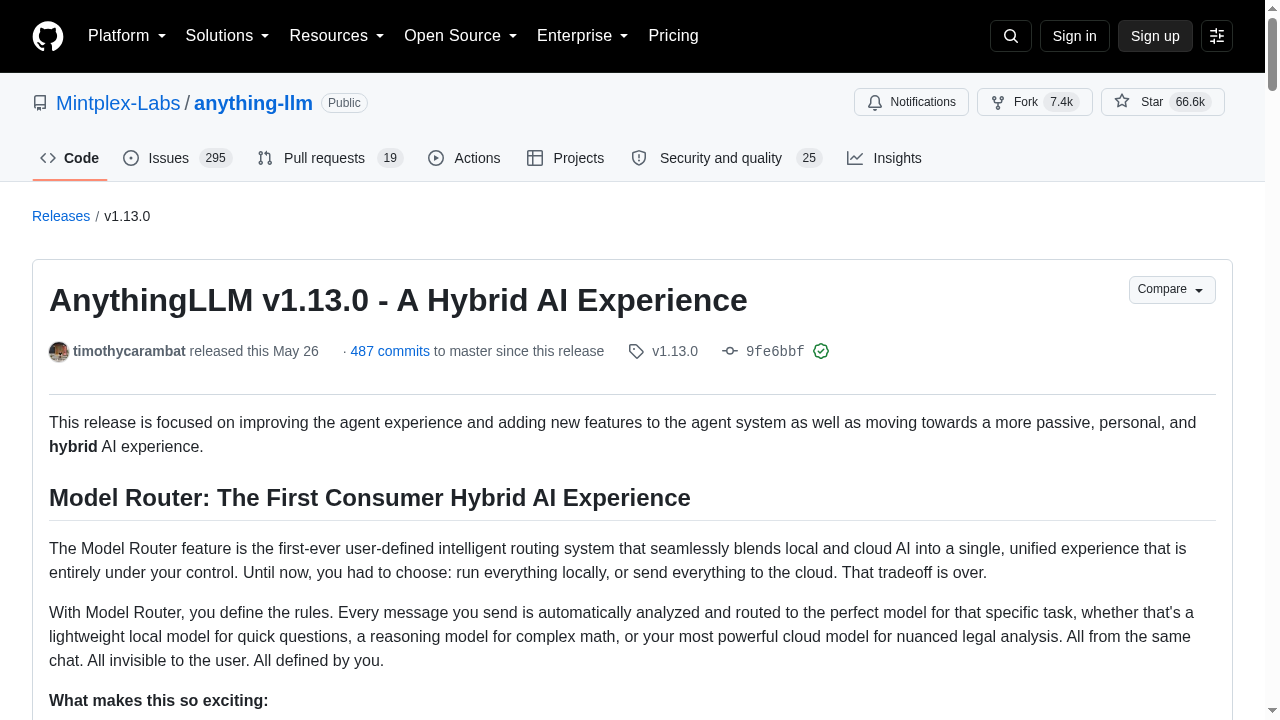Open the Projects tab
Screen dimensions: 1280x720
coord(566,158)
